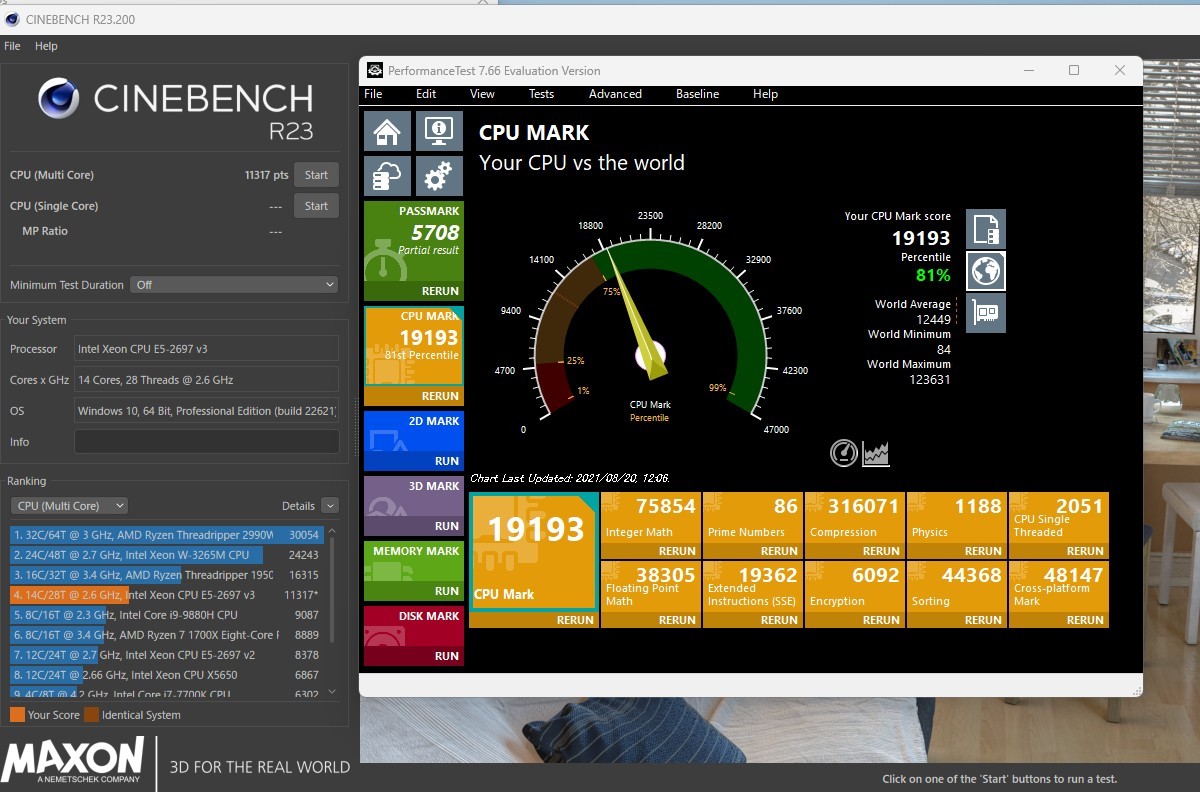This screenshot has width=1200, height=792.
Task: Open PerformanceTest Advanced menu
Action: 615,94
